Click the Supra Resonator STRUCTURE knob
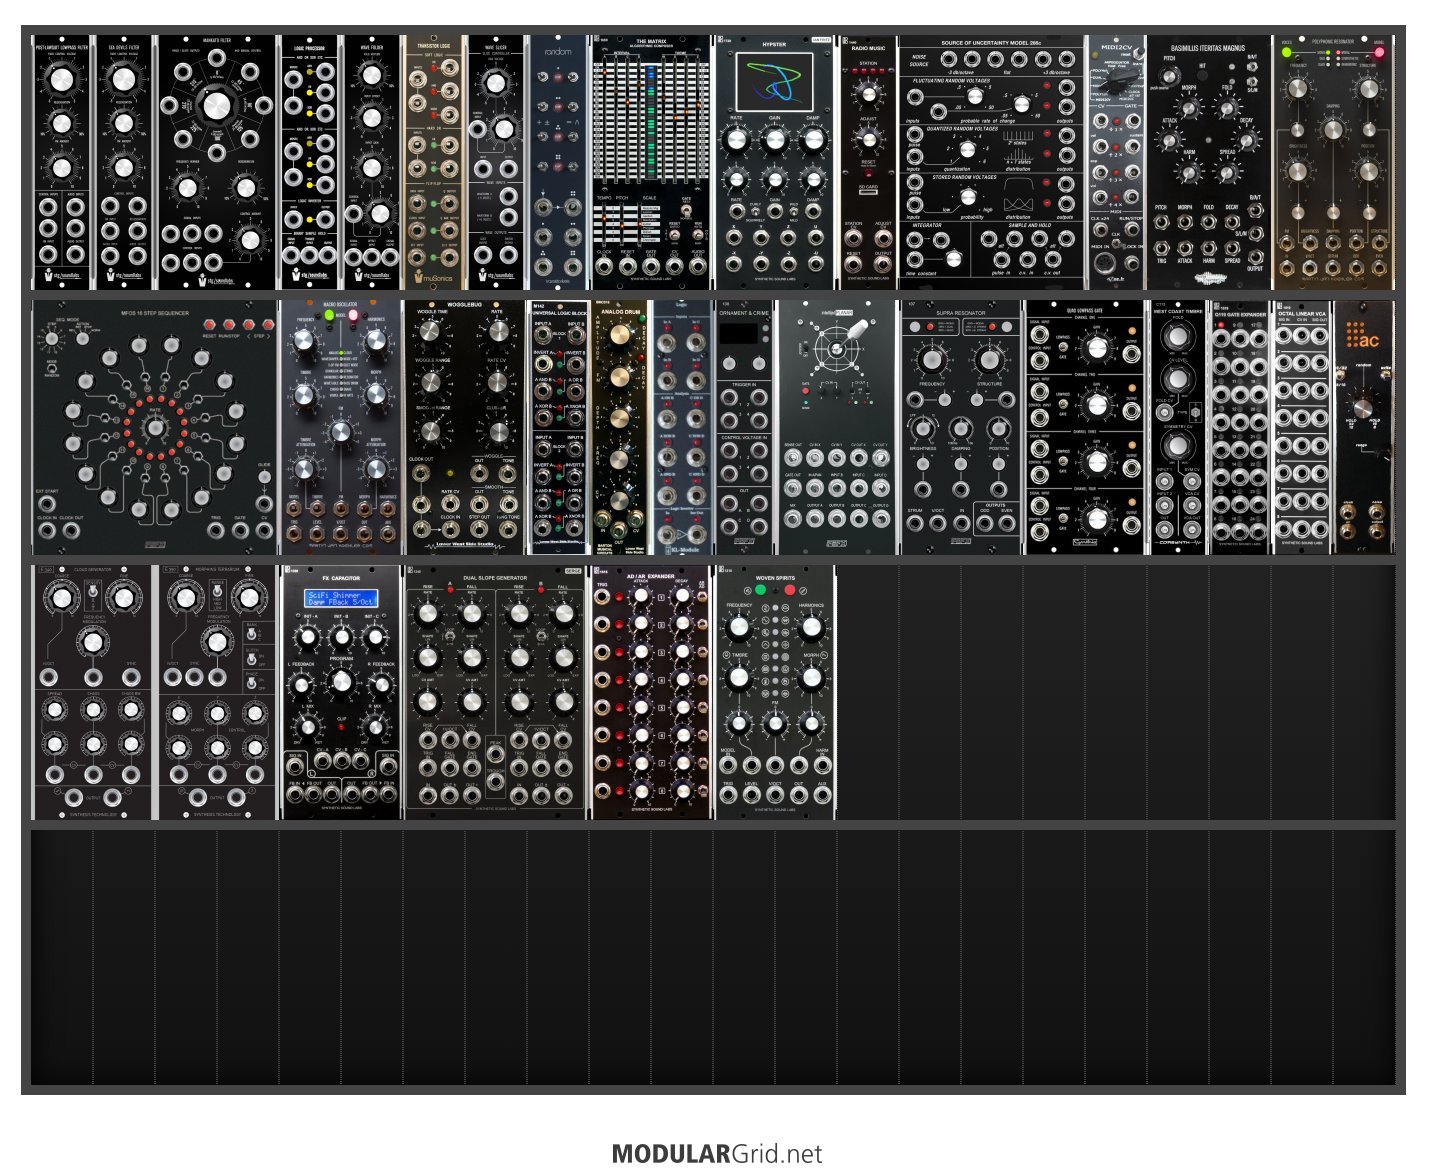1436x1175 pixels. click(x=989, y=360)
